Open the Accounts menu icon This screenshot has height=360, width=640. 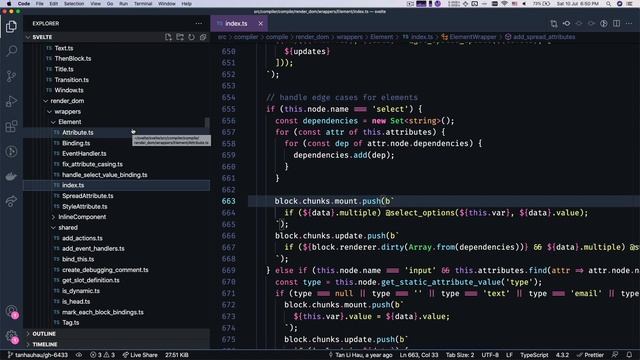click(11, 311)
